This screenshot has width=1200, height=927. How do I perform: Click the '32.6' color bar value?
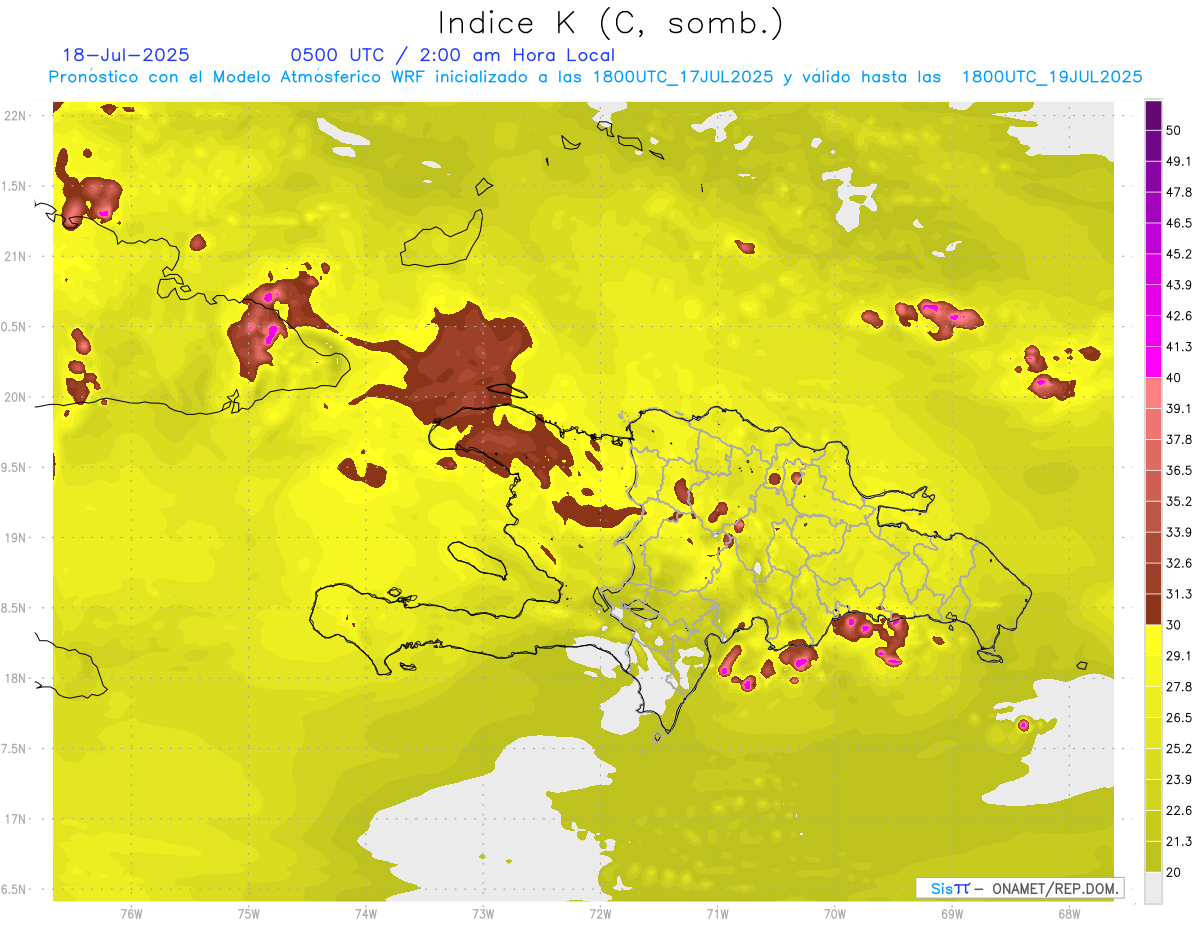pyautogui.click(x=1178, y=563)
